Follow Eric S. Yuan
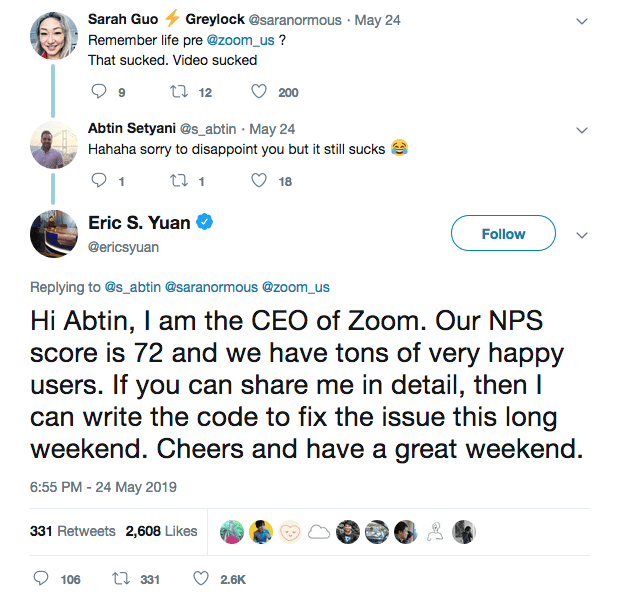 point(503,234)
